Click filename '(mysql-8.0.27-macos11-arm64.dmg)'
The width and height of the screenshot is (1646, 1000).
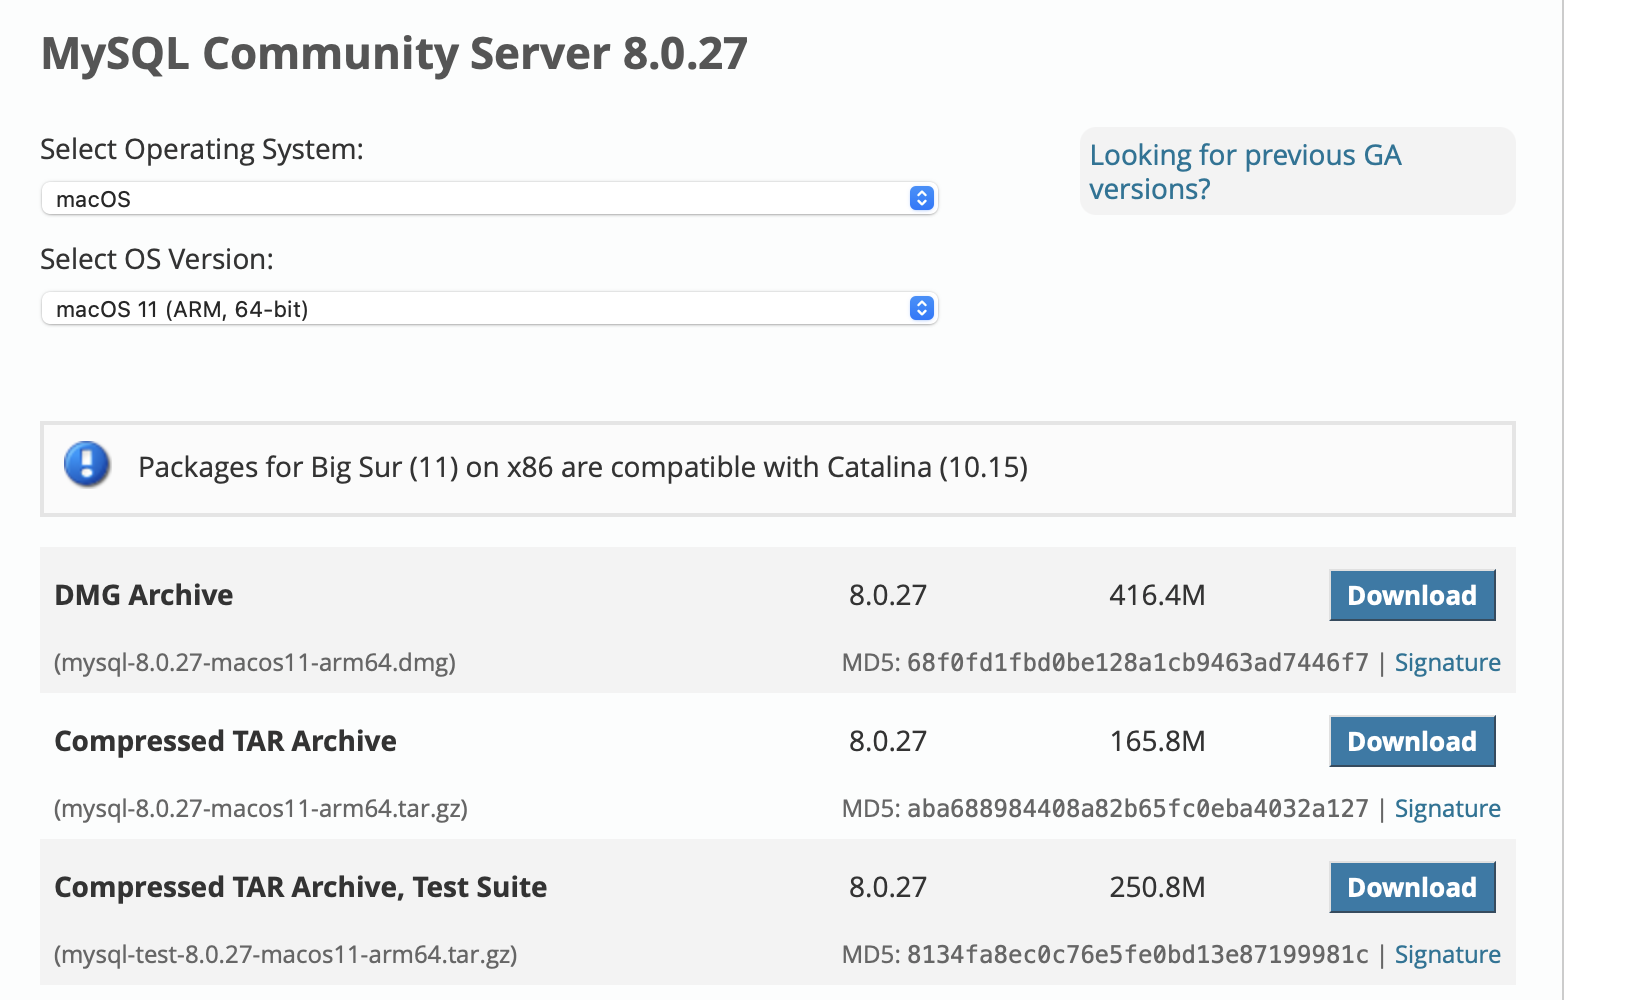point(255,662)
